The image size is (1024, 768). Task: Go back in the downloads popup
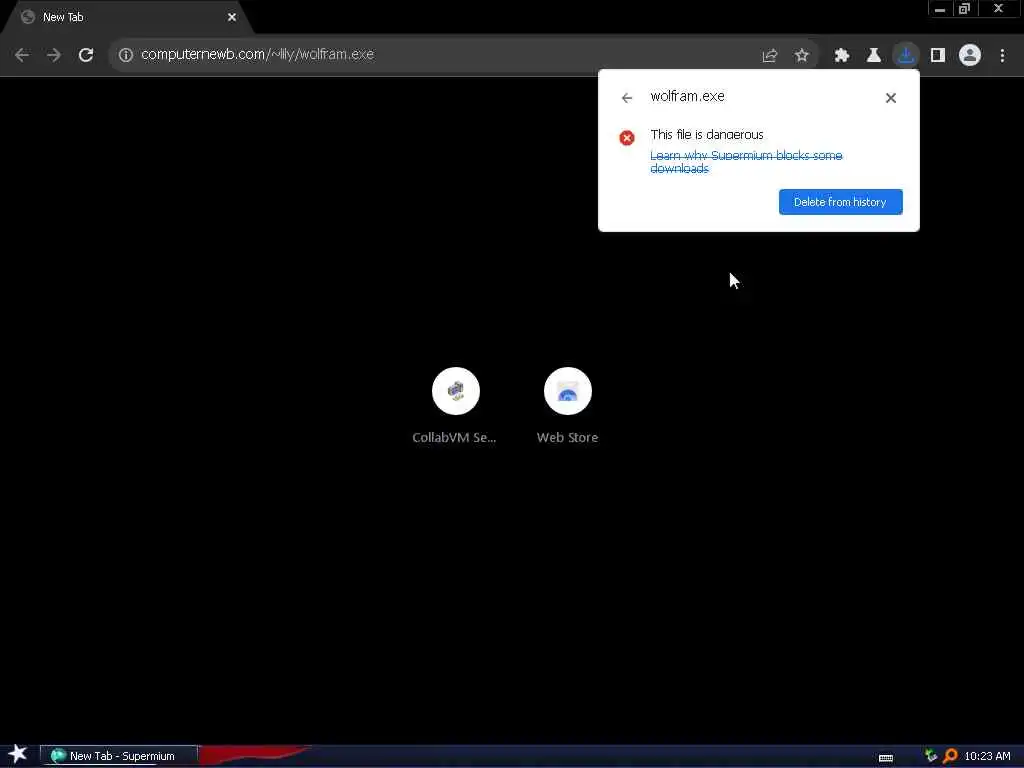pyautogui.click(x=626, y=98)
